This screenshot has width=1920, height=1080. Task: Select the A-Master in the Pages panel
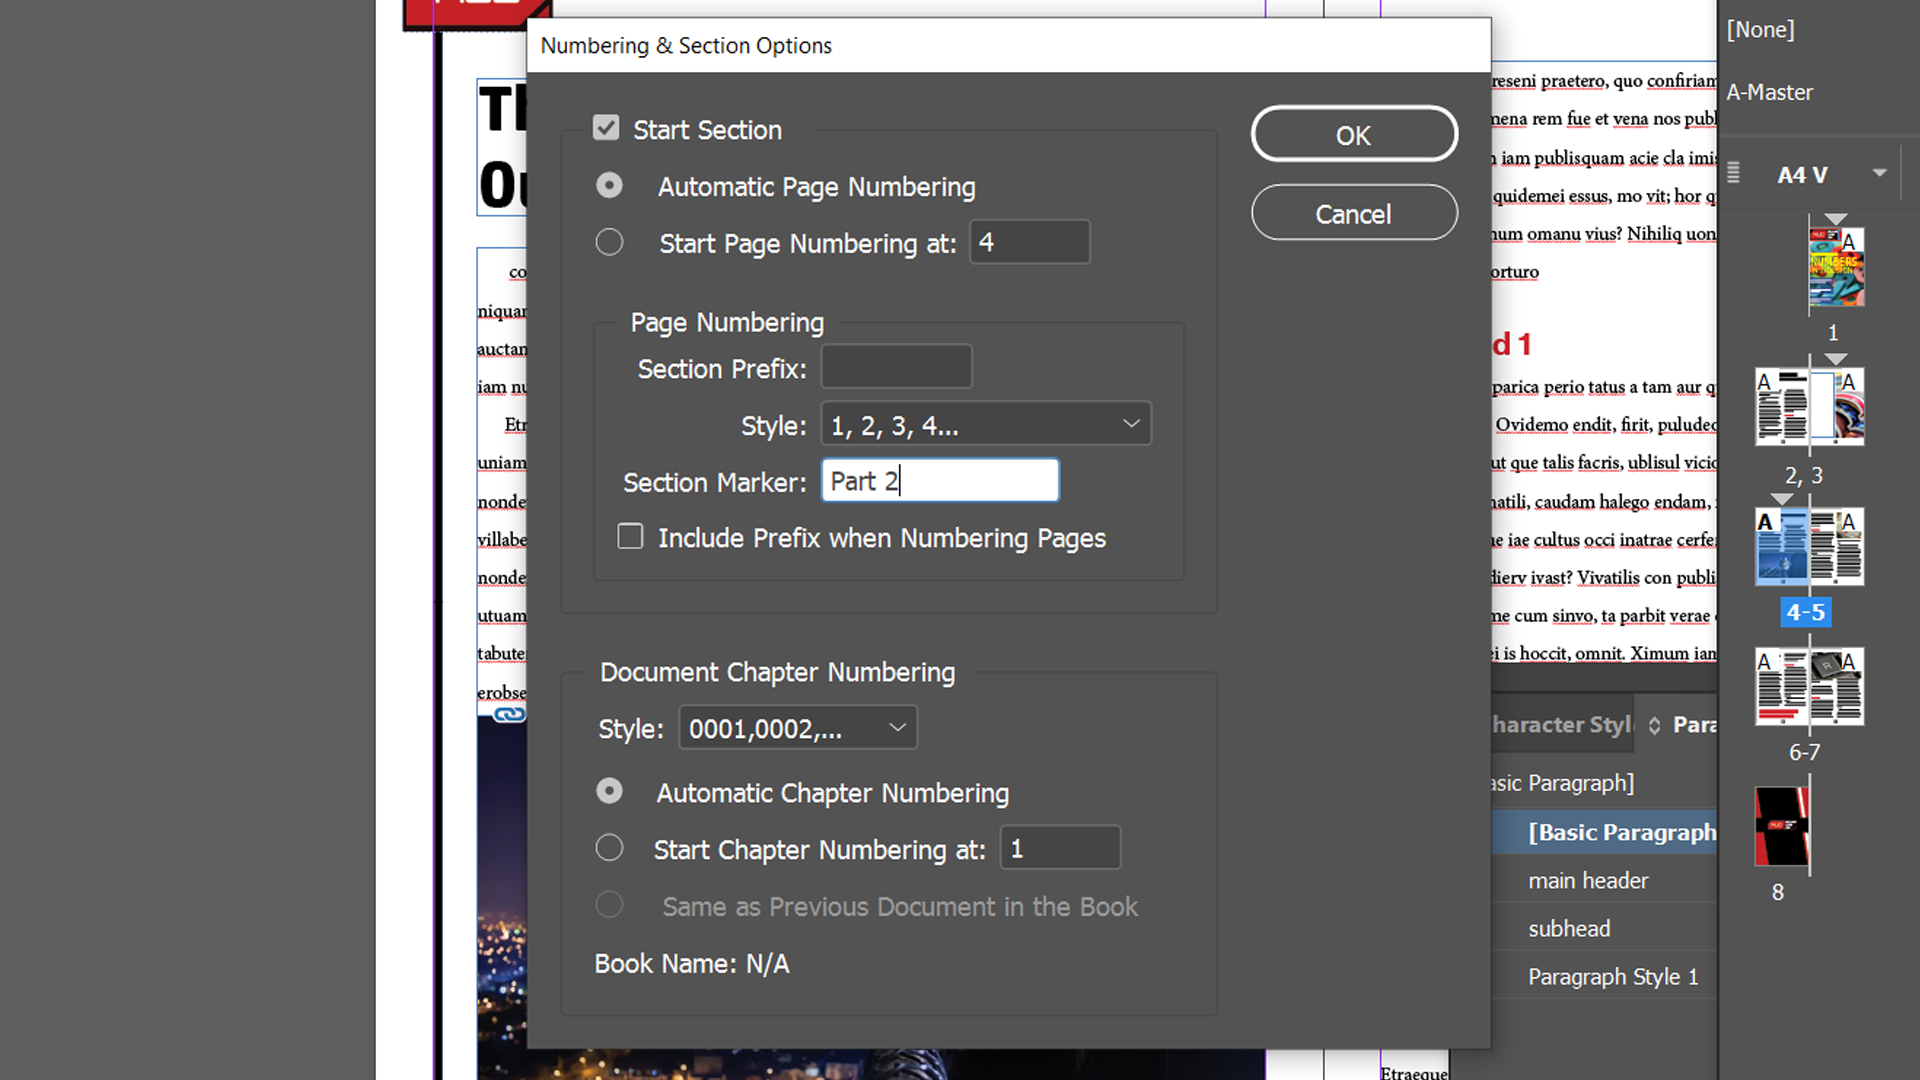pos(1769,92)
